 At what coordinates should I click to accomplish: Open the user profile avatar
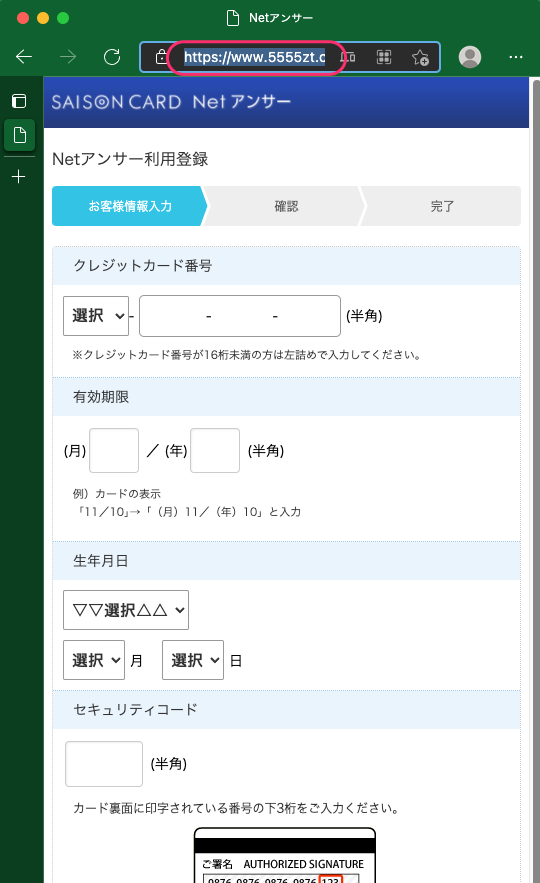(x=470, y=57)
